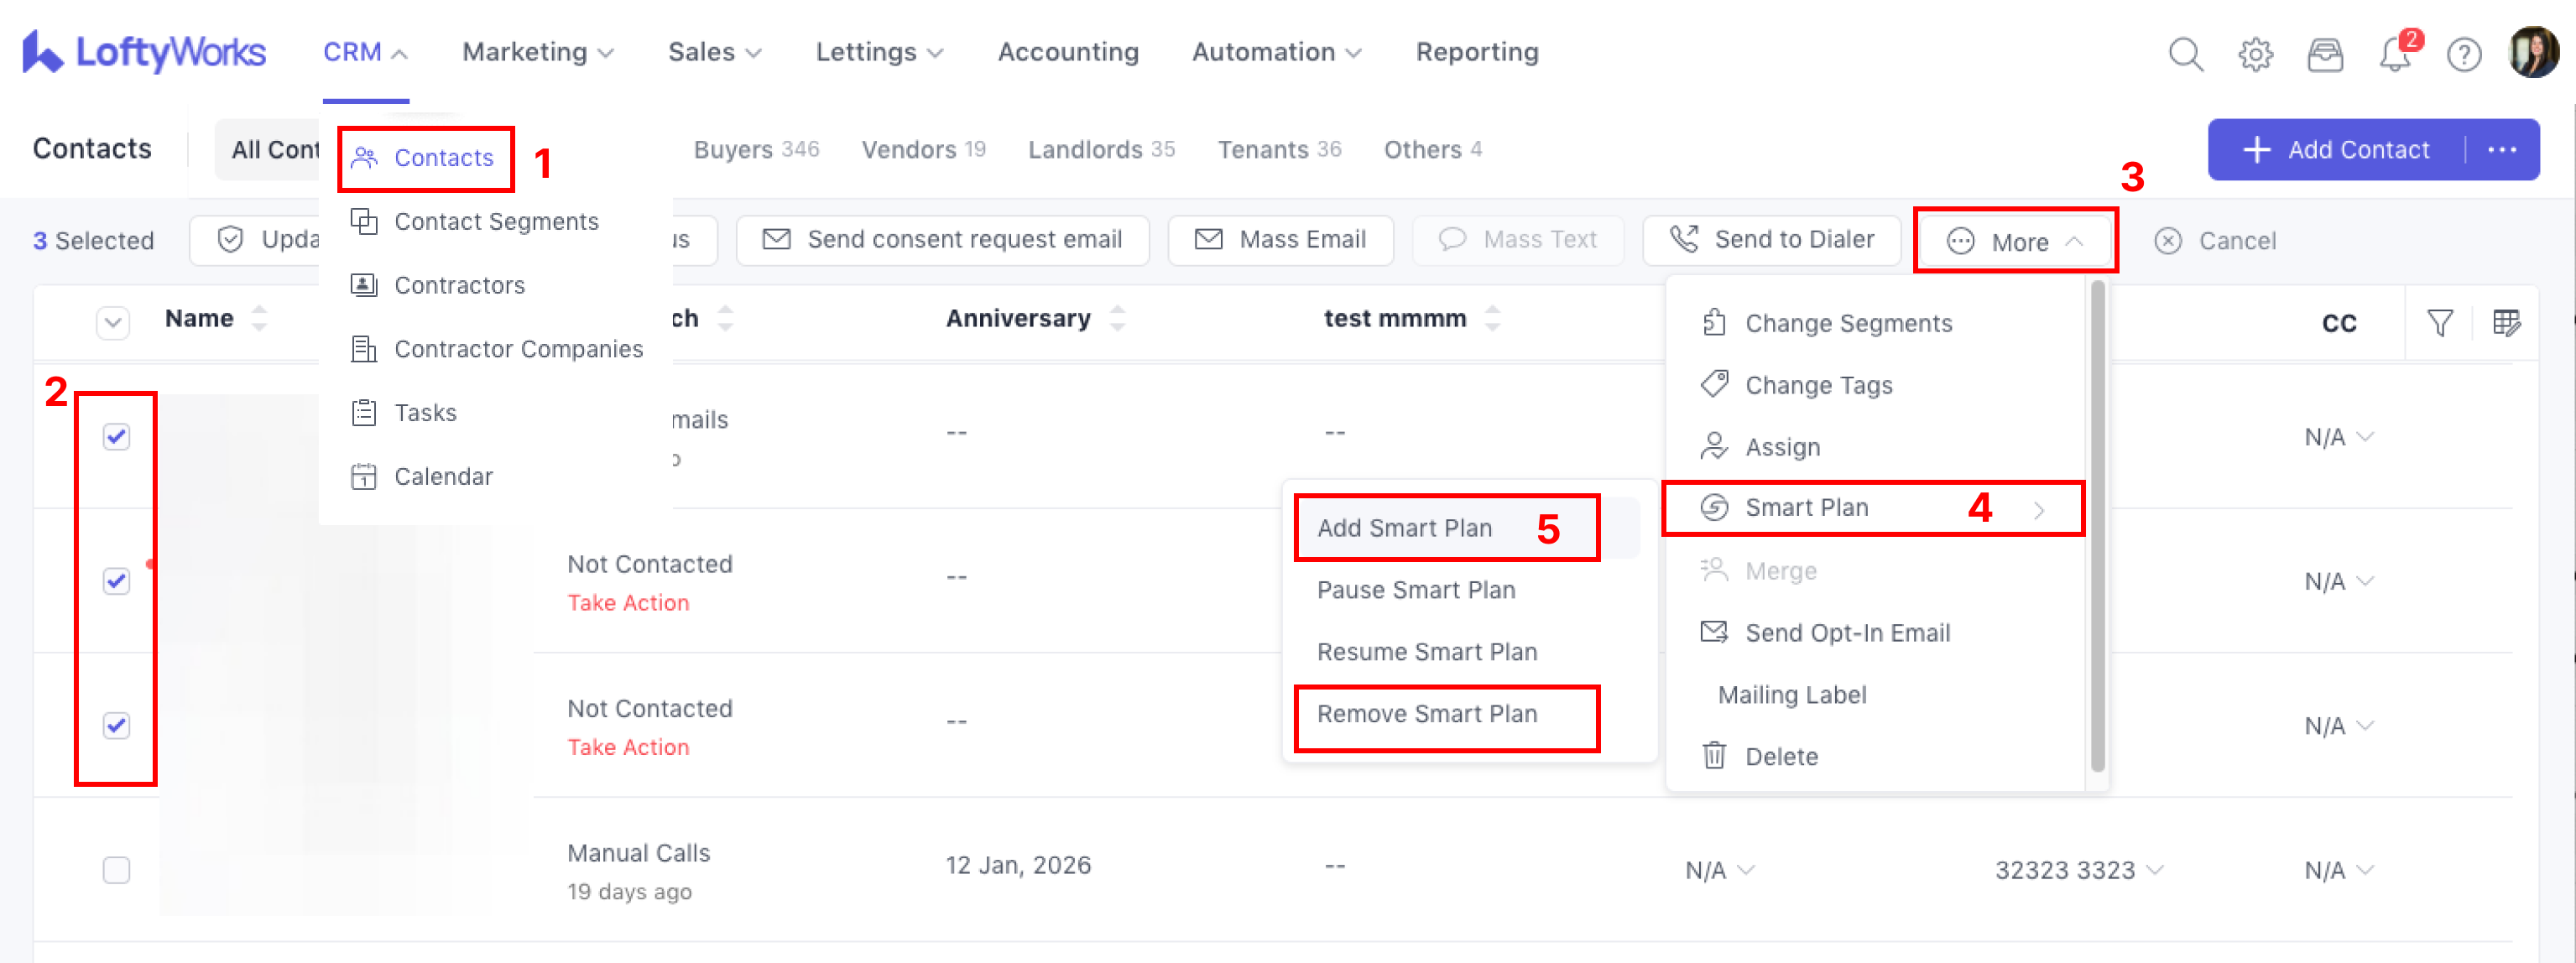Open the inbox tray icon
Image resolution: width=2576 pixels, height=963 pixels.
pos(2325,53)
